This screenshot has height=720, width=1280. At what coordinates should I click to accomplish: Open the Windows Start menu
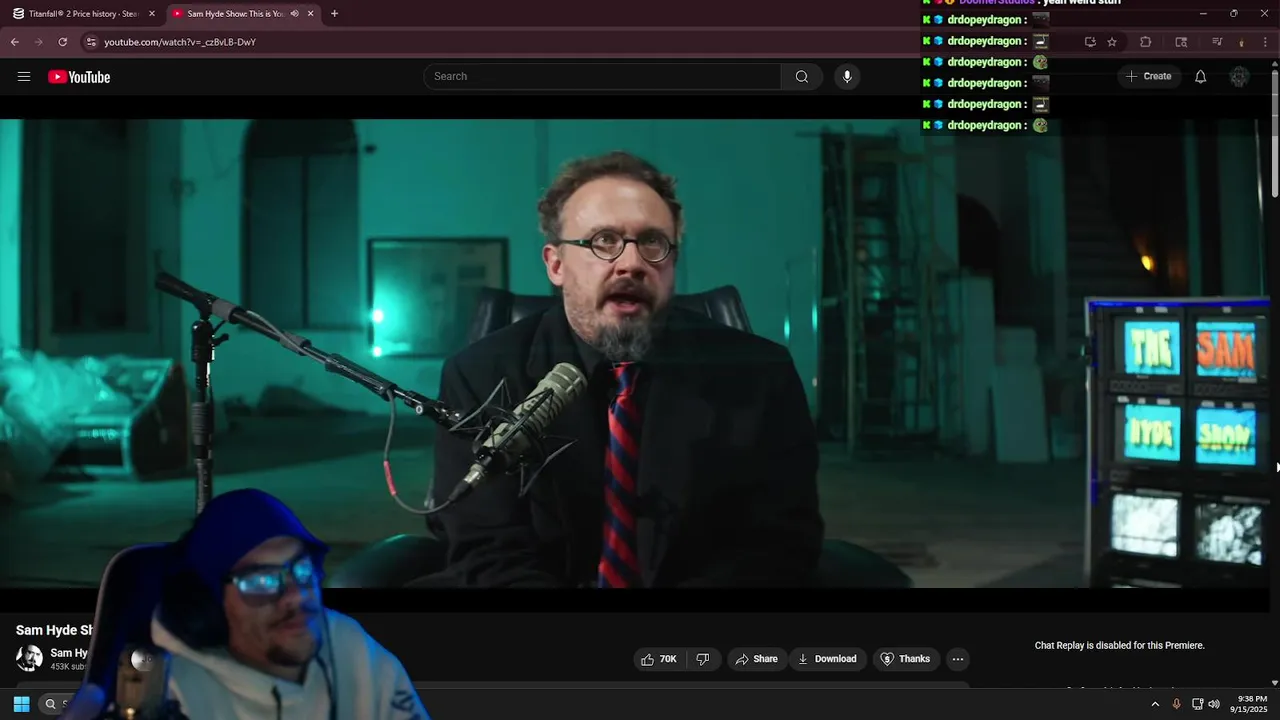(21, 704)
